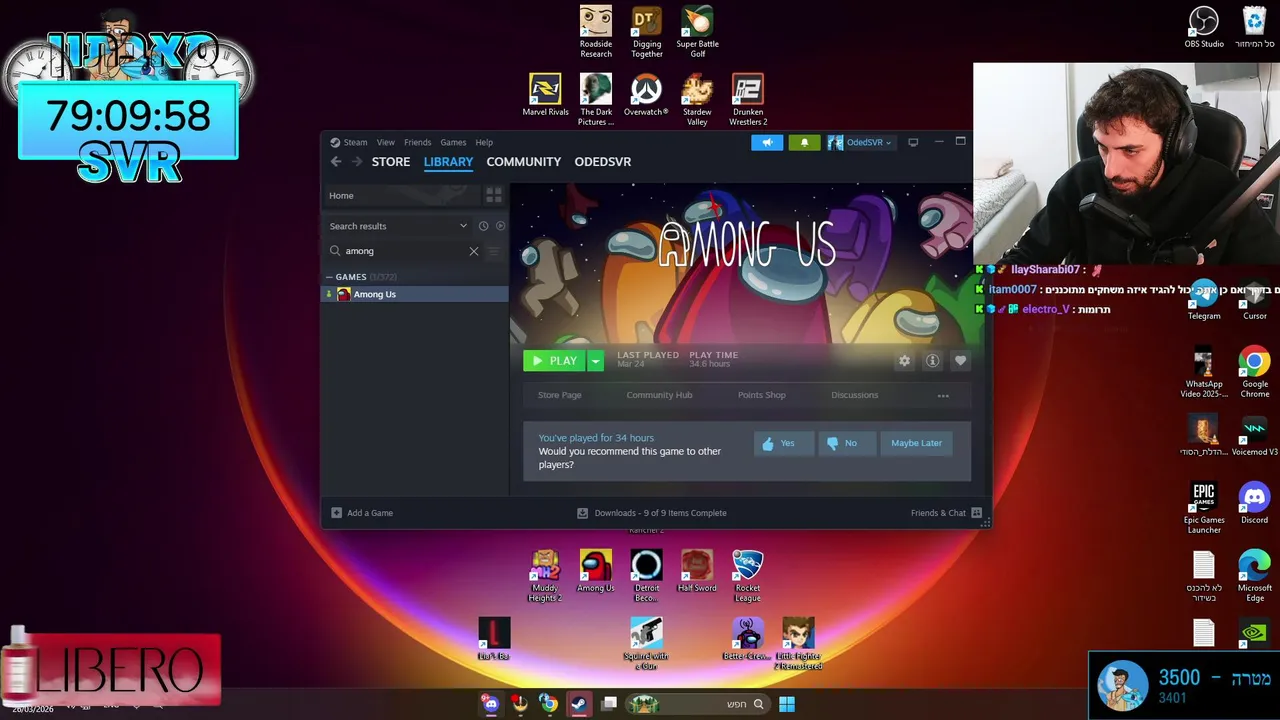Open Stardew Valley desktop shortcut
The width and height of the screenshot is (1280, 720).
pos(697,100)
